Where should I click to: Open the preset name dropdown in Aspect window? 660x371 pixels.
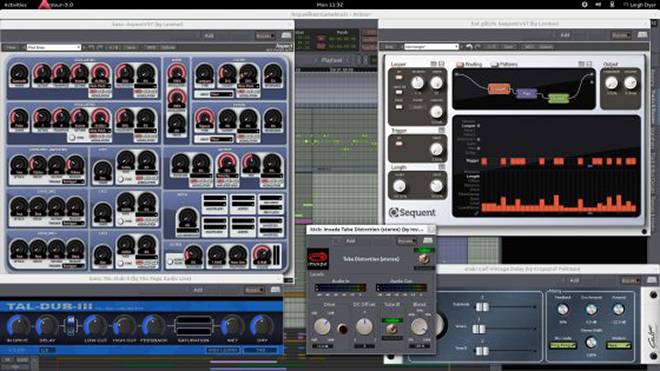point(53,47)
